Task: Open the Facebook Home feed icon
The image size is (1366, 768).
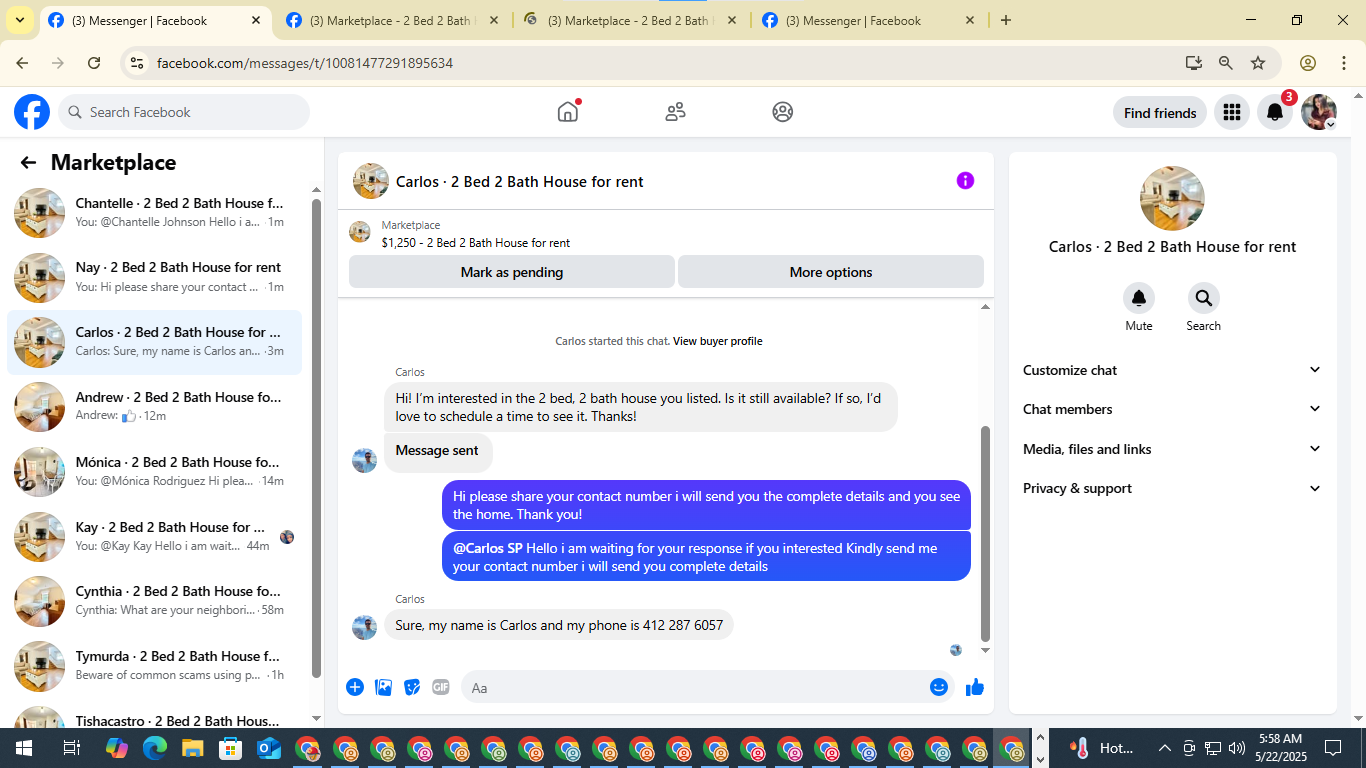Action: (568, 112)
